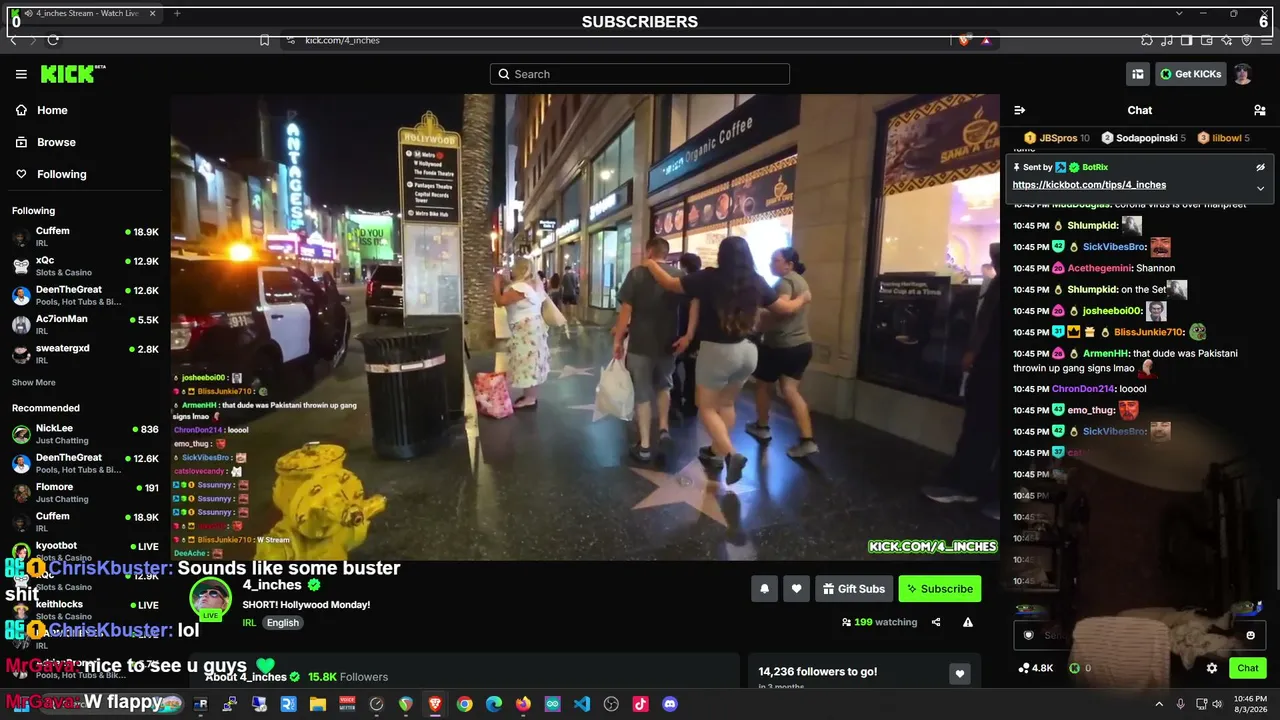Image resolution: width=1280 pixels, height=720 pixels.
Task: Go to Home in sidebar
Action: (52, 110)
